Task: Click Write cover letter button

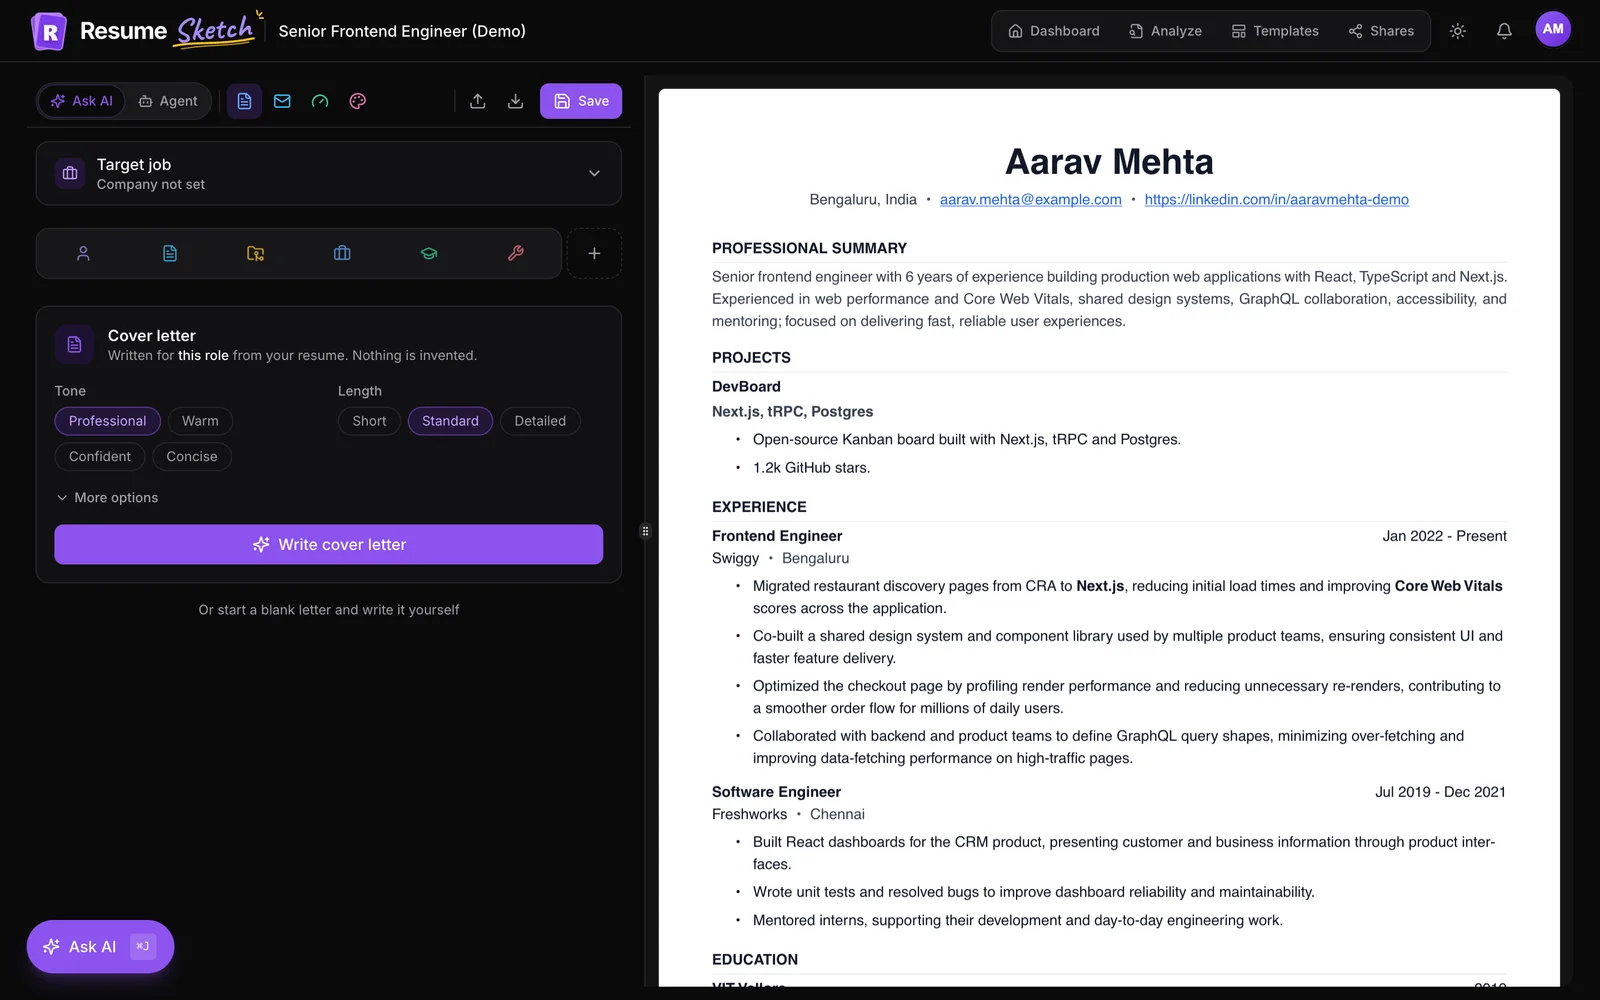Action: (x=329, y=545)
